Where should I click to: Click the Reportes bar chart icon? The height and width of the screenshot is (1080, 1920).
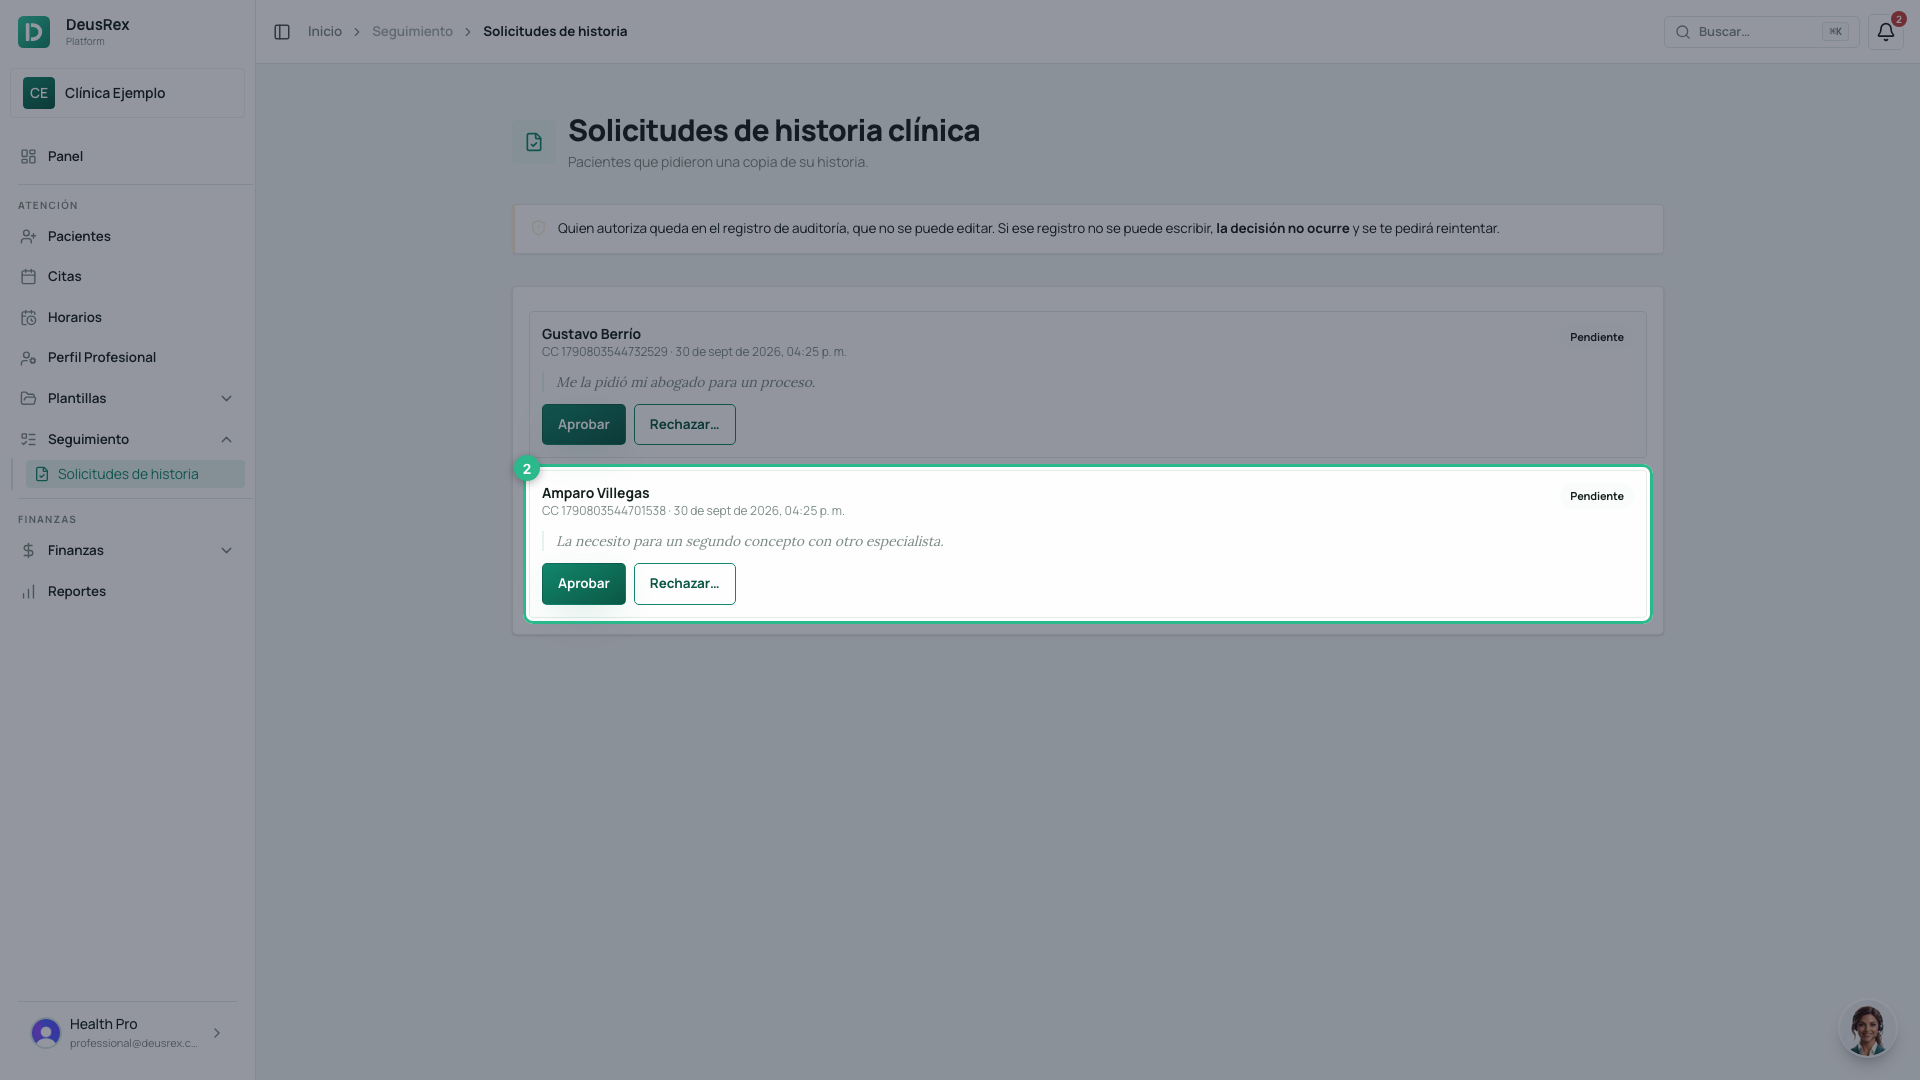tap(28, 592)
